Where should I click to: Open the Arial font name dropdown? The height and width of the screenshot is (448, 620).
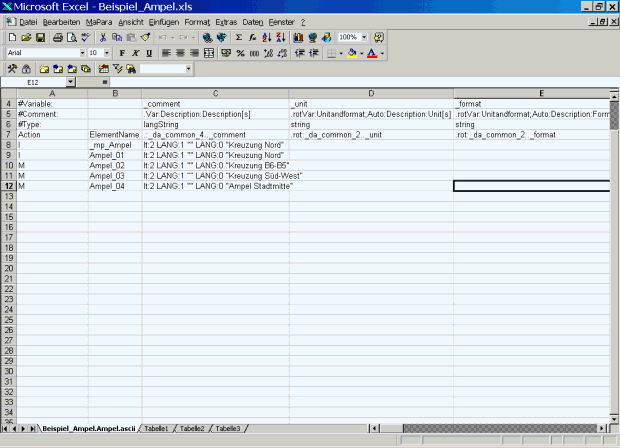(82, 53)
